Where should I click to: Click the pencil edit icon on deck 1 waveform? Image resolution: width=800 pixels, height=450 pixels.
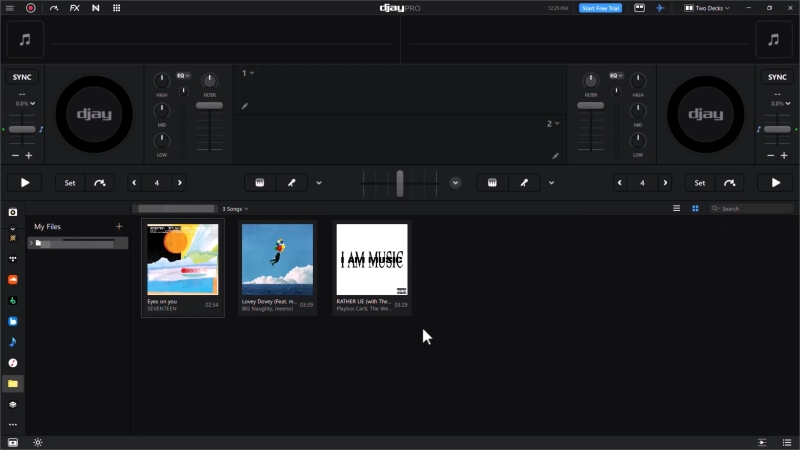coord(245,106)
